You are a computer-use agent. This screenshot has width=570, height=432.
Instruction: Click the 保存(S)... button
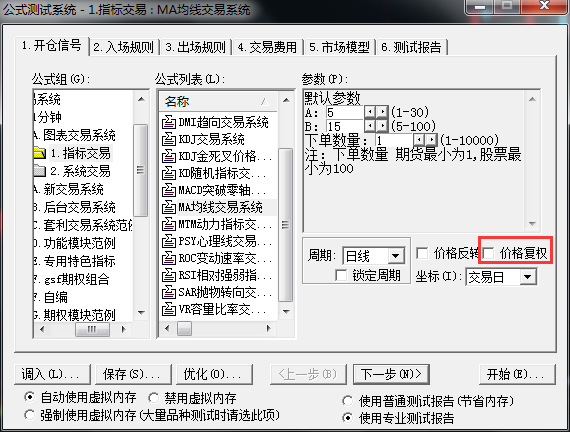coord(133,375)
